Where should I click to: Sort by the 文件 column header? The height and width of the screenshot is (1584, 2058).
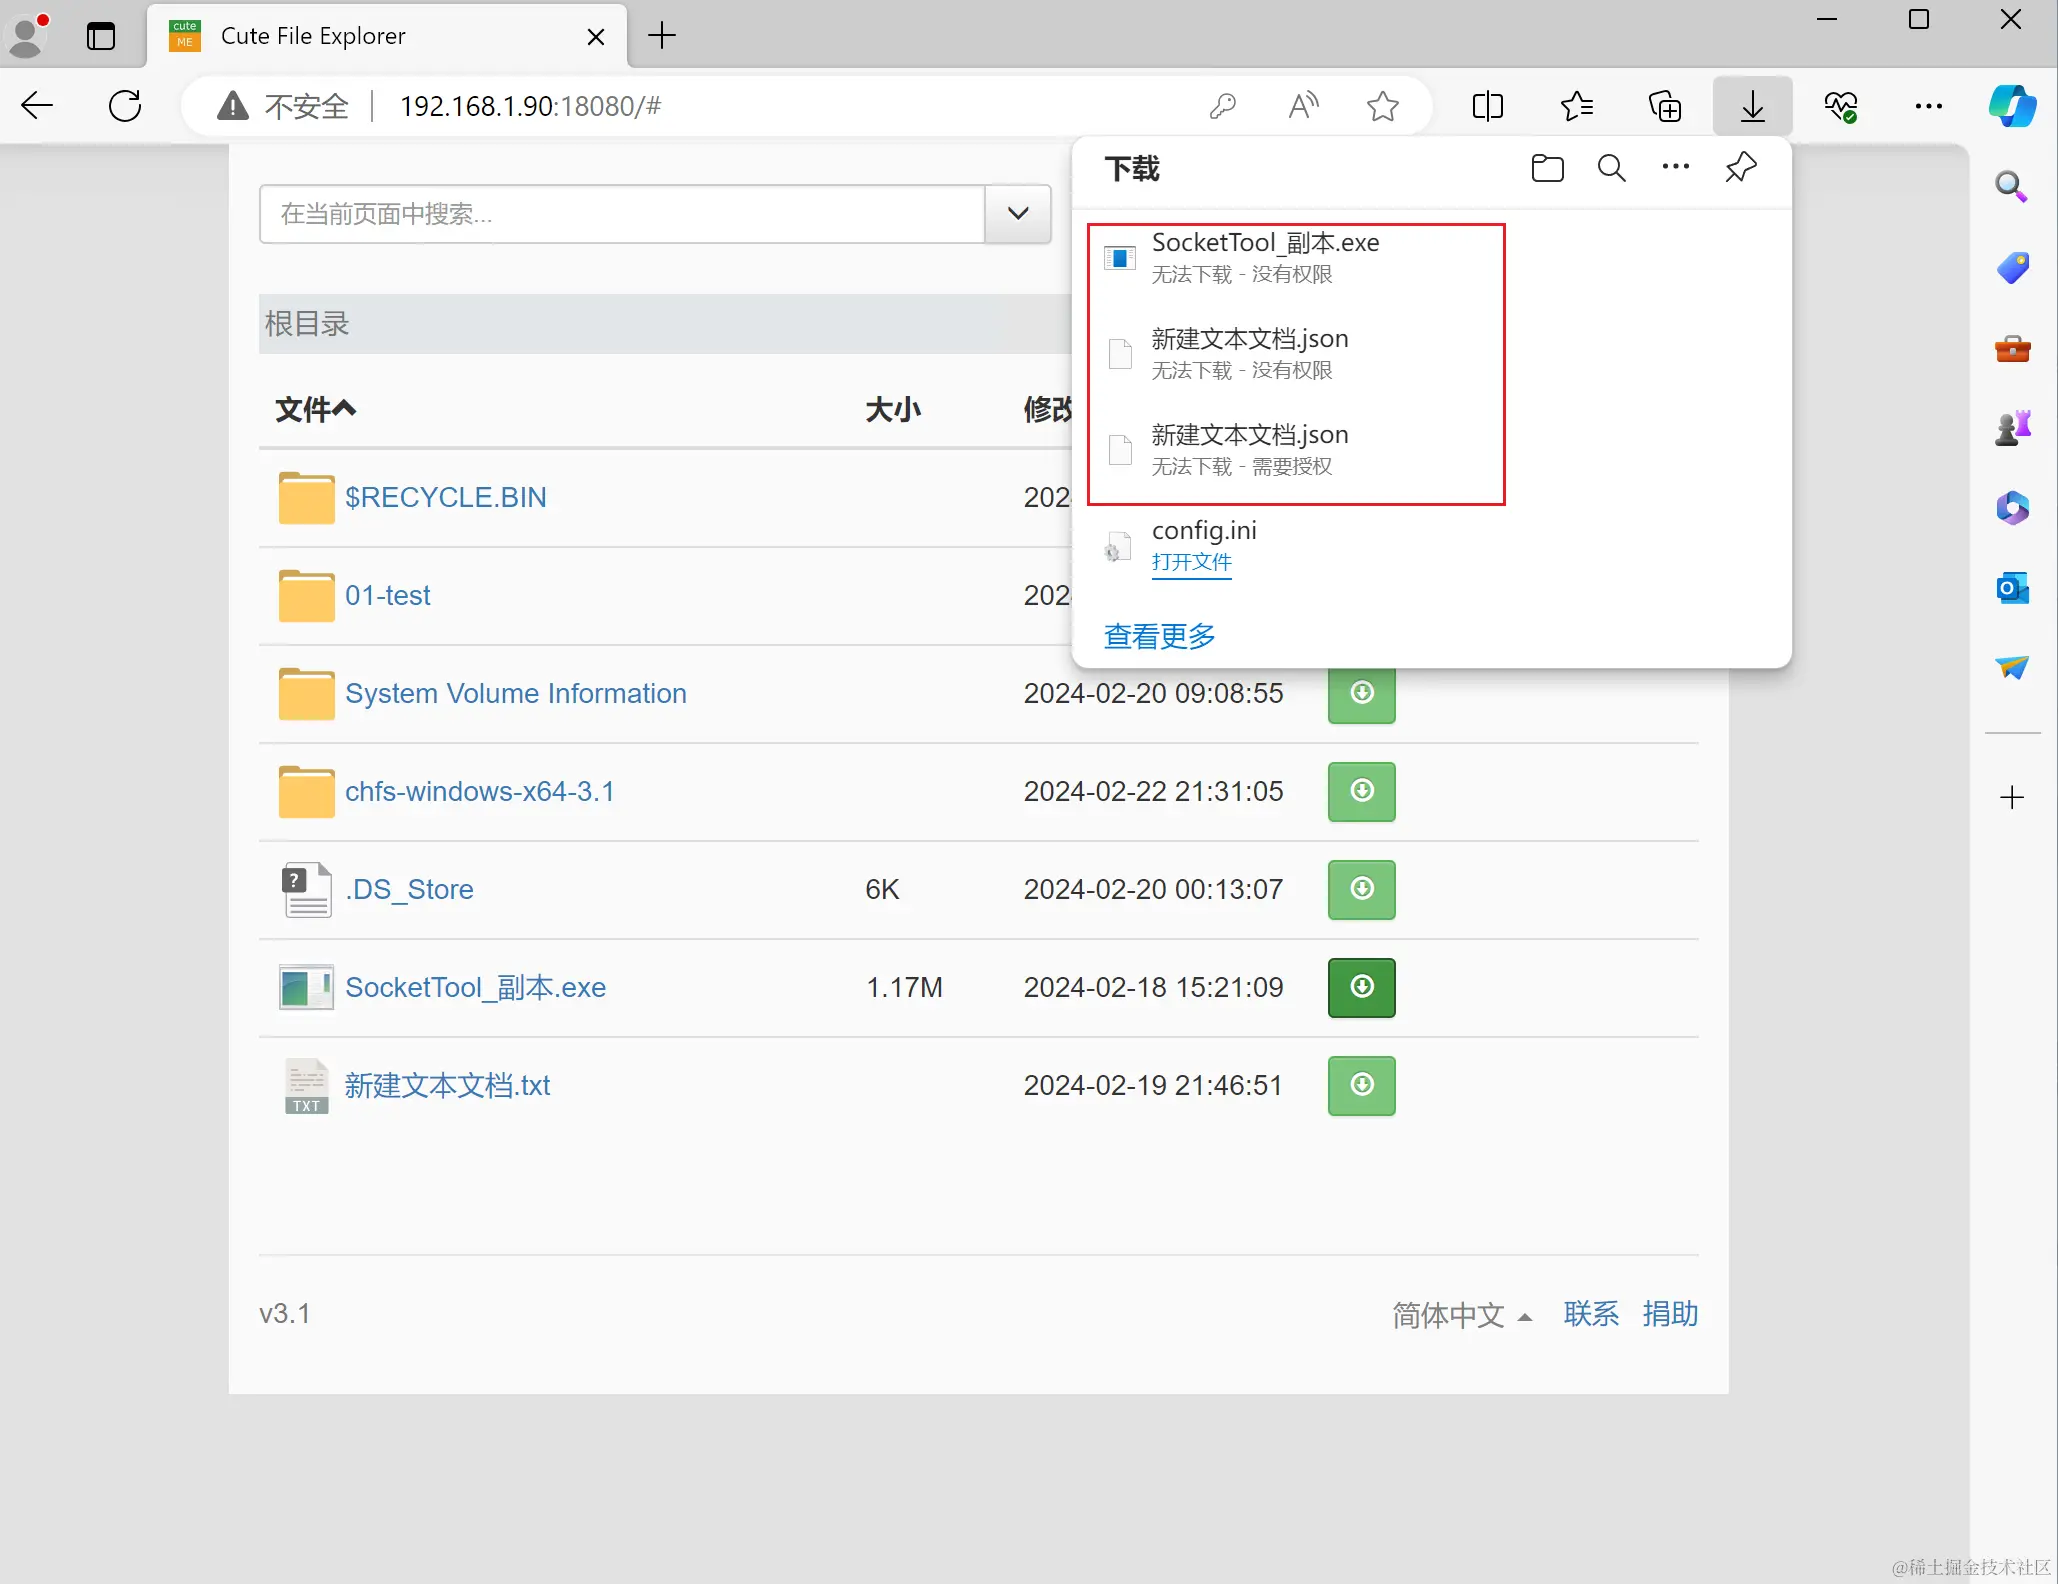315,409
